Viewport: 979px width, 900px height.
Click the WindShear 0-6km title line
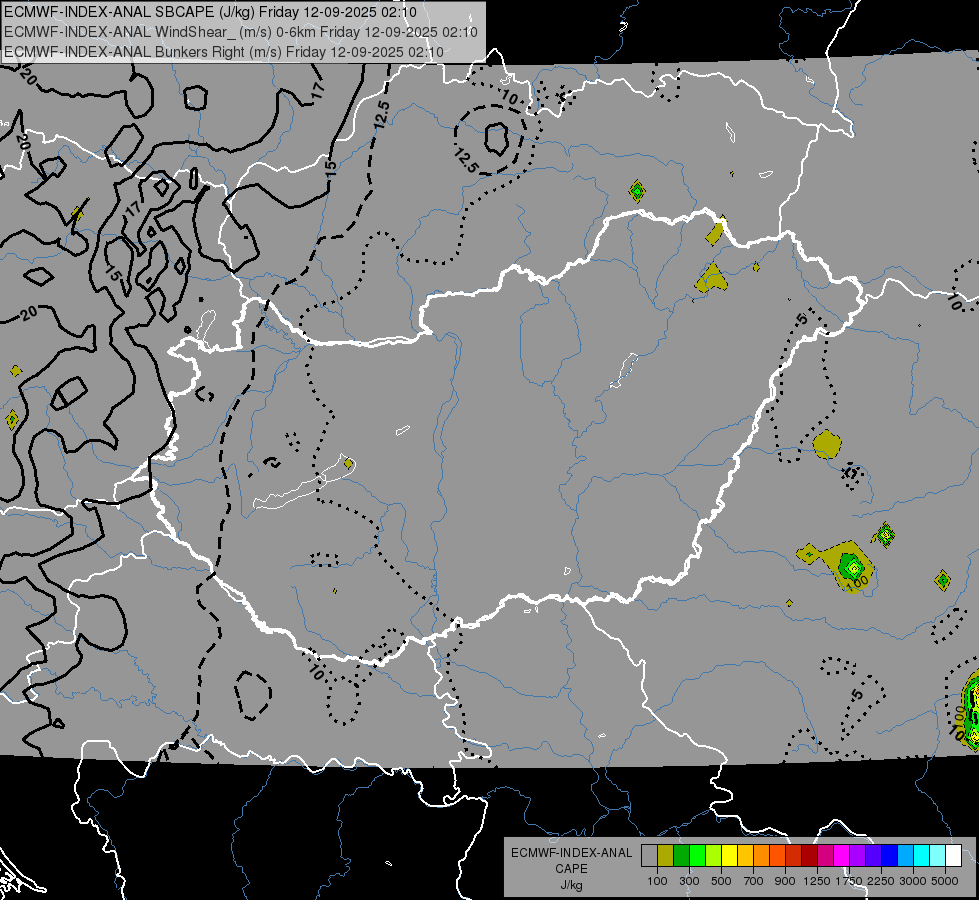241,32
